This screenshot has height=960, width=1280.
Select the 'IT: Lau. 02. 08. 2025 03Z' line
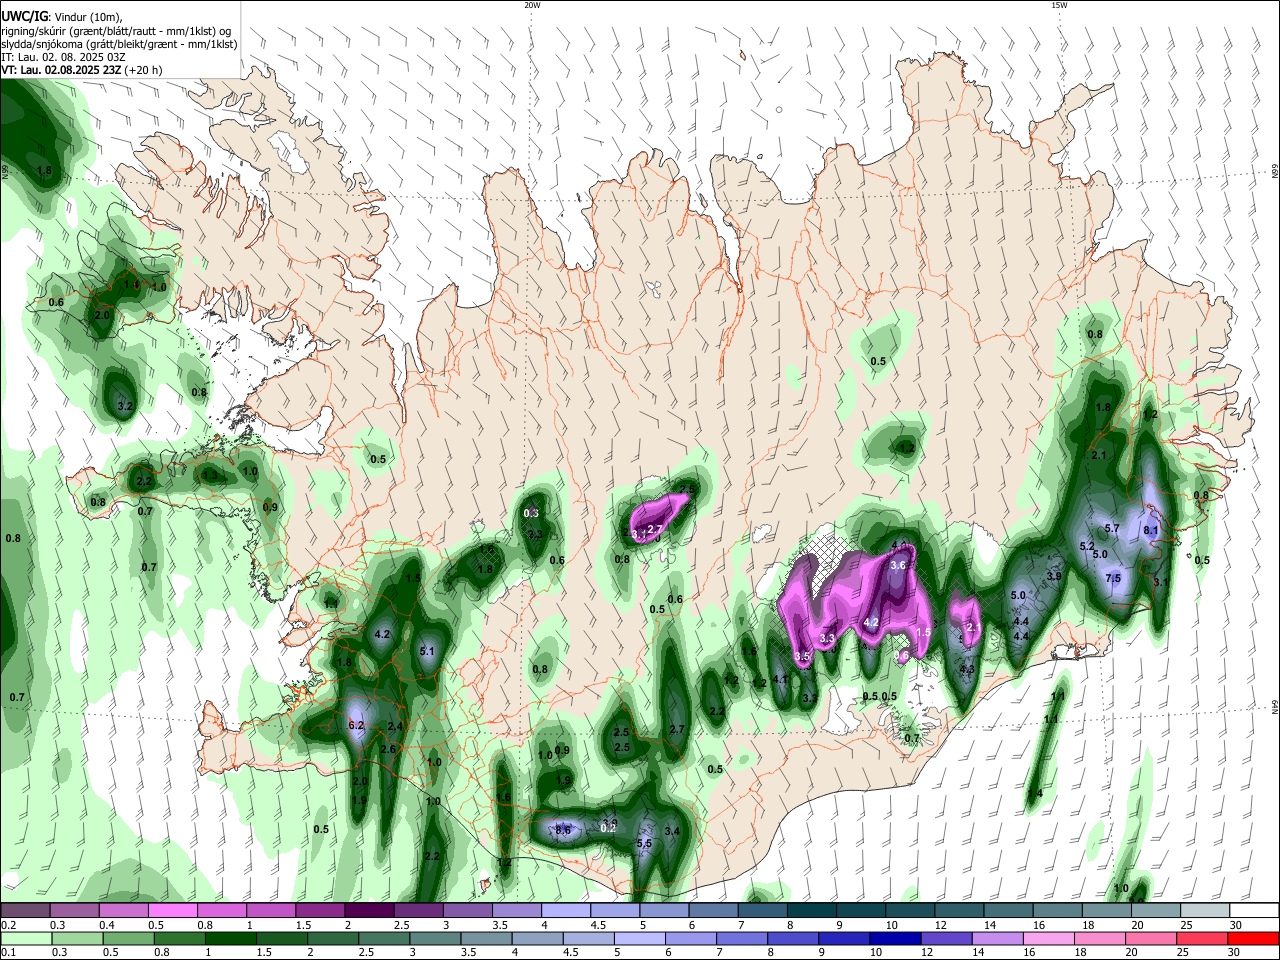[x=63, y=57]
